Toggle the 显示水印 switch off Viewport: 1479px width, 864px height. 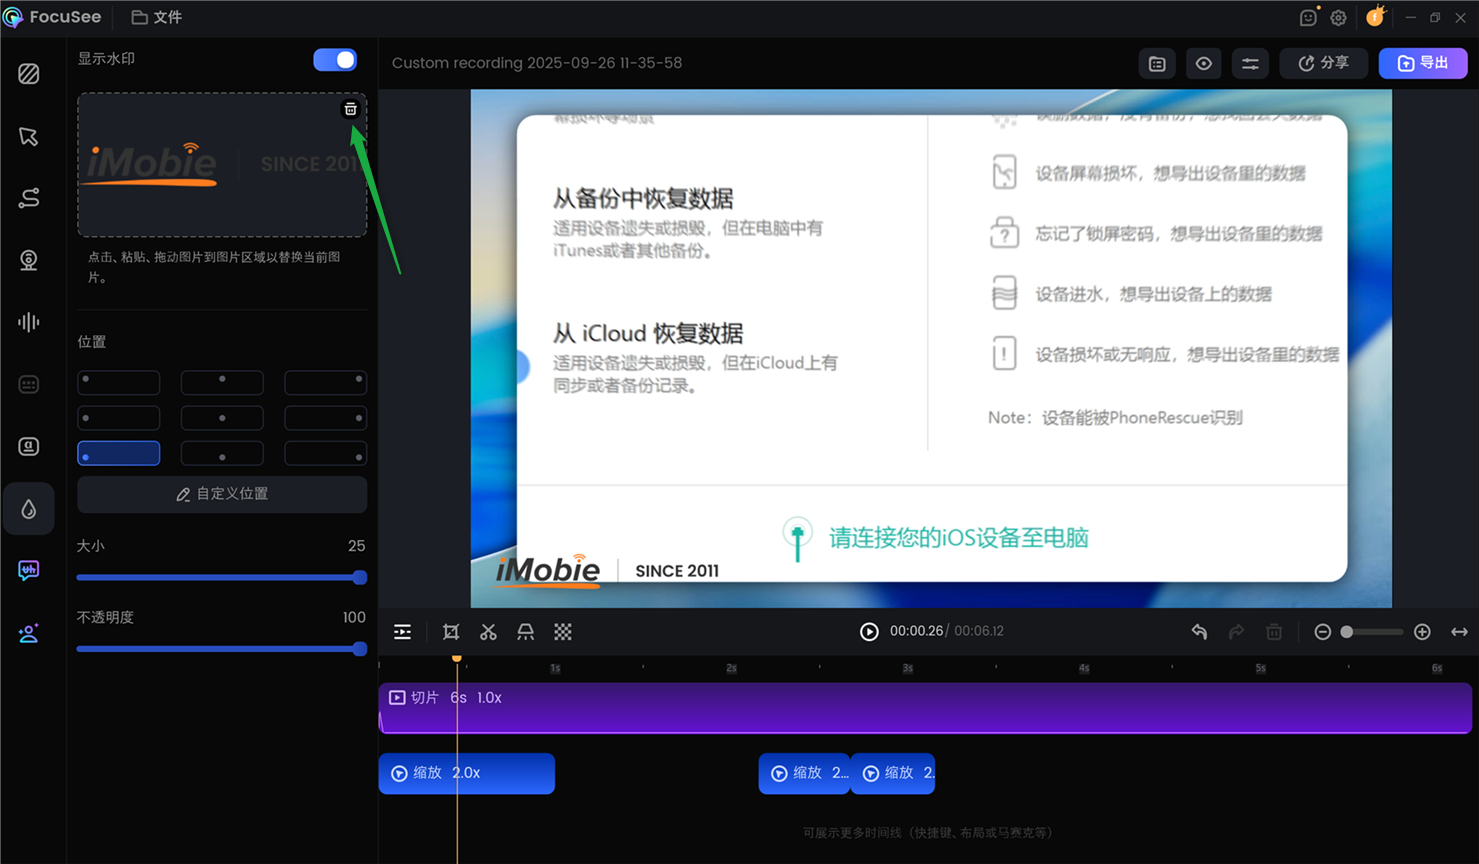335,60
